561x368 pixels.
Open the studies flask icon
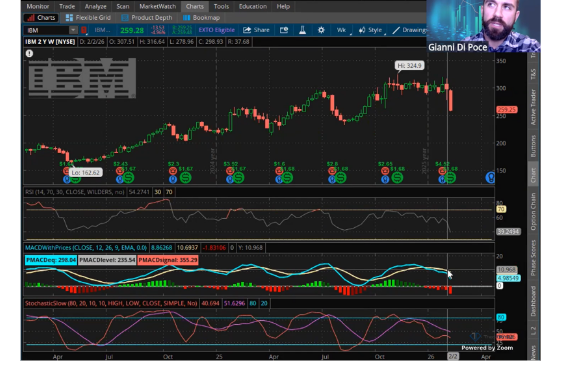click(302, 30)
